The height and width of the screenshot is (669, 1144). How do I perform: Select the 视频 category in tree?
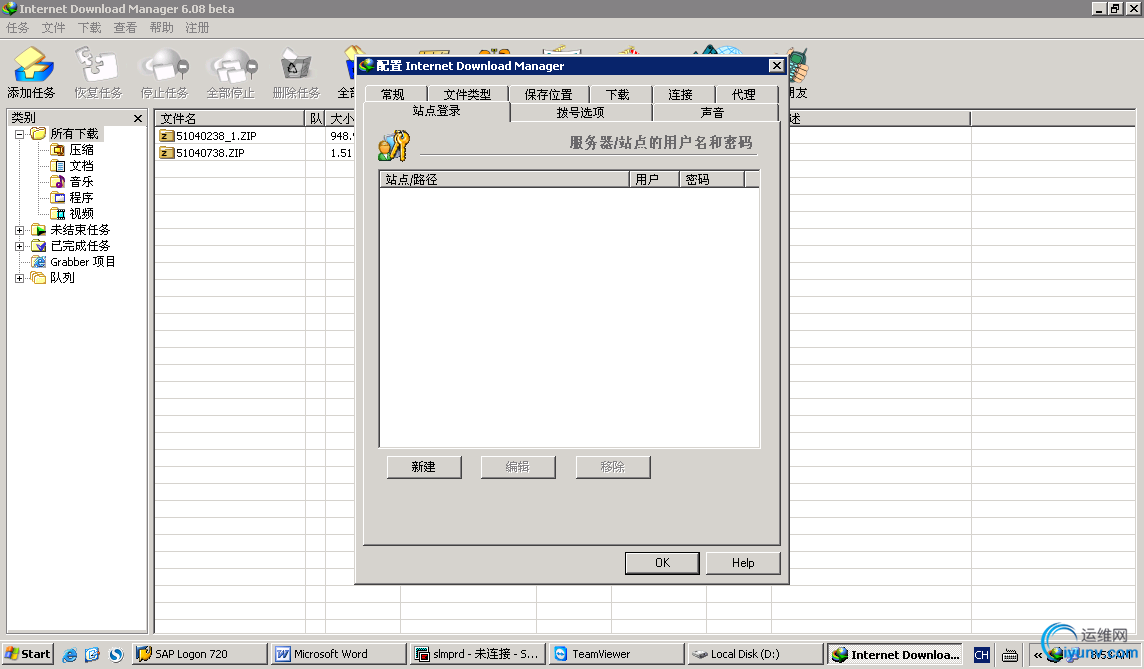pos(81,214)
